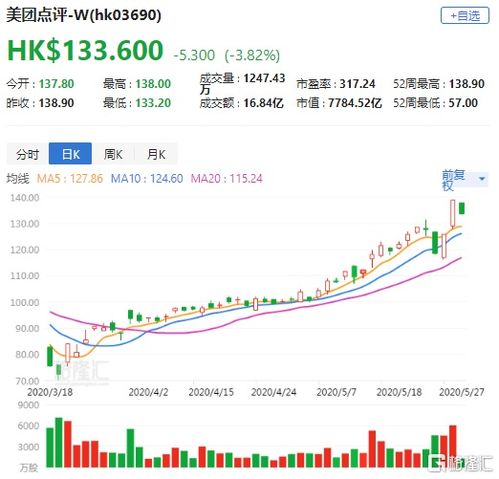Viewport: 499px width, 479px height.
Task: Click the 2020/5/27 date axis label
Action: (462, 392)
